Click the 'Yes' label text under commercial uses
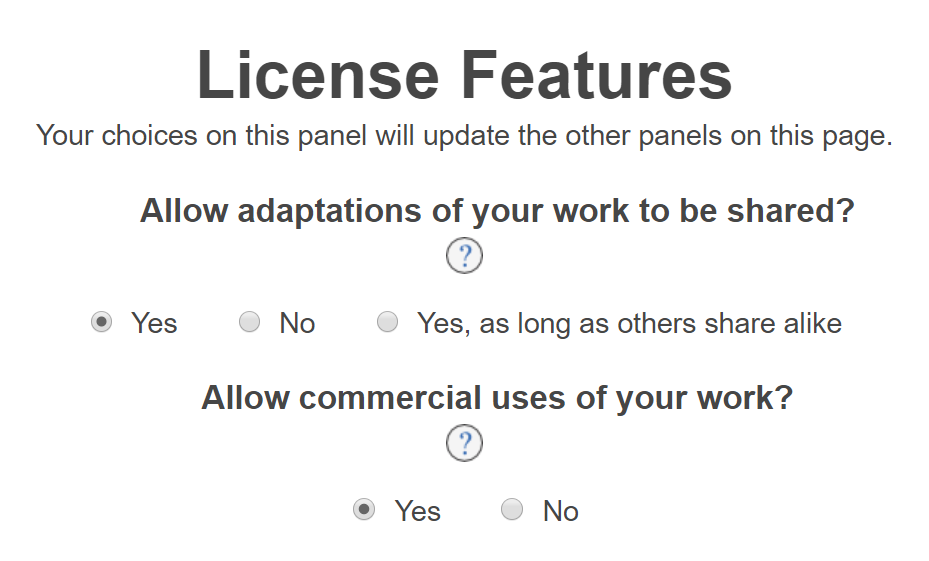Image resolution: width=929 pixels, height=561 pixels. pos(417,511)
